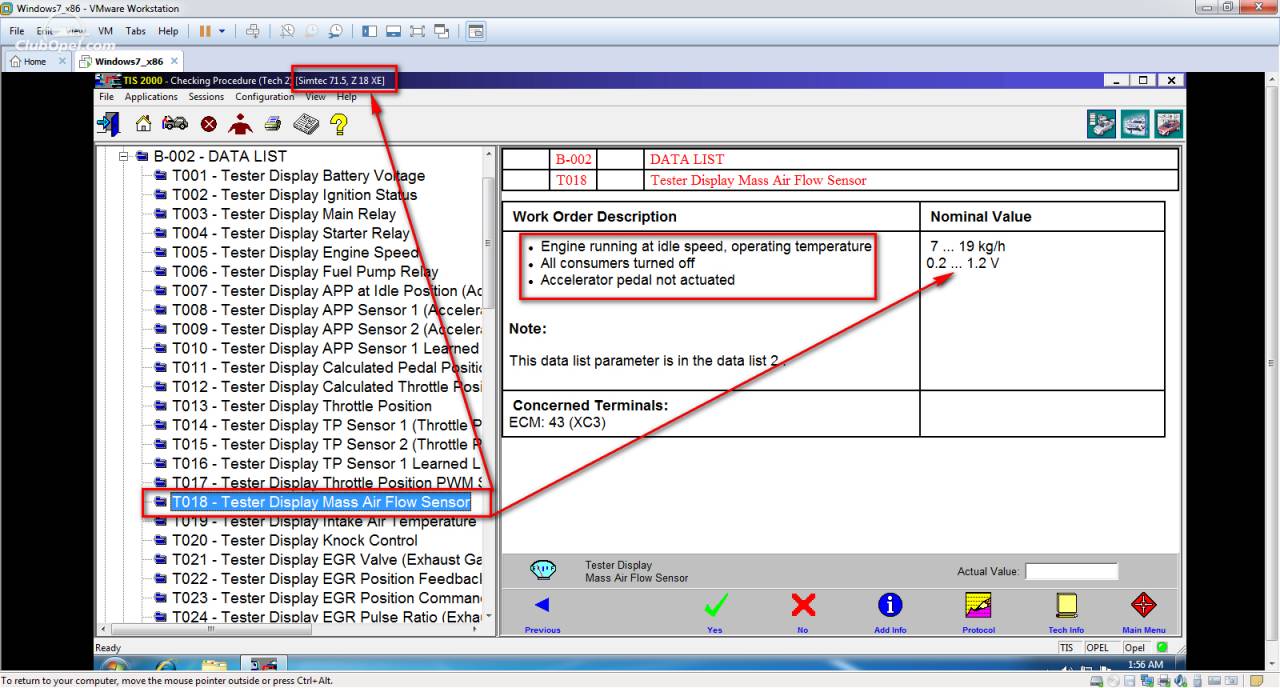1280x688 pixels.
Task: Switch to the VMware Home tab
Action: [x=35, y=61]
